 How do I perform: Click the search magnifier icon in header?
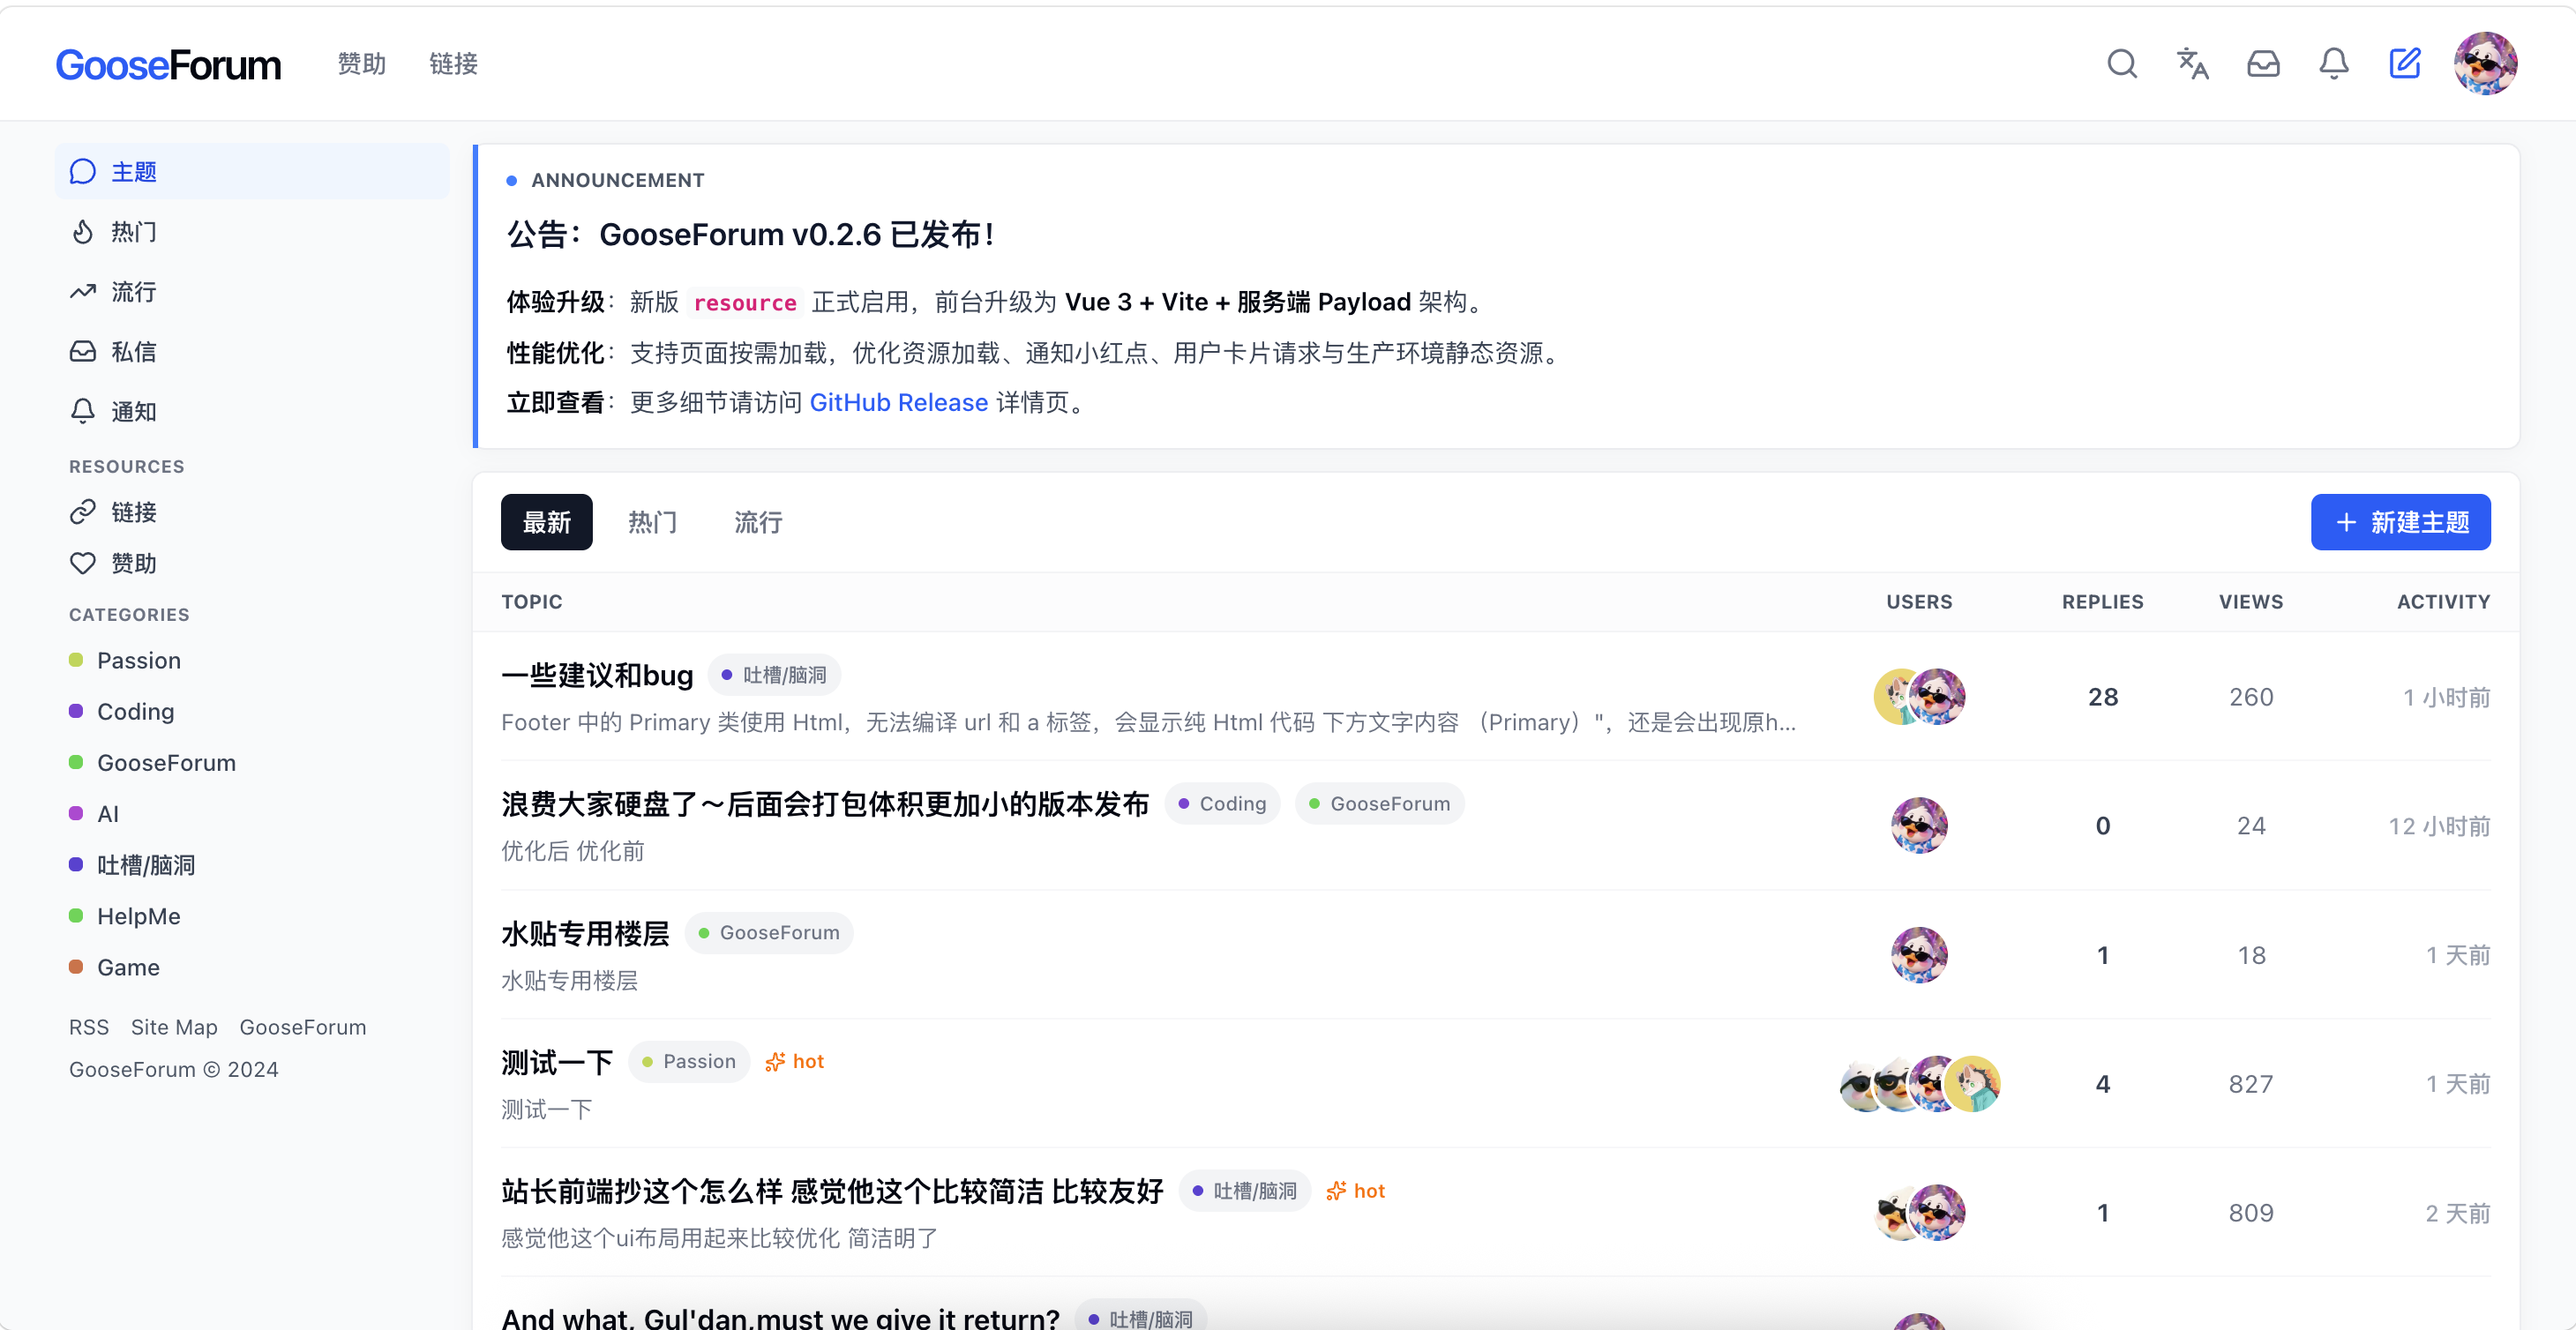(2121, 64)
